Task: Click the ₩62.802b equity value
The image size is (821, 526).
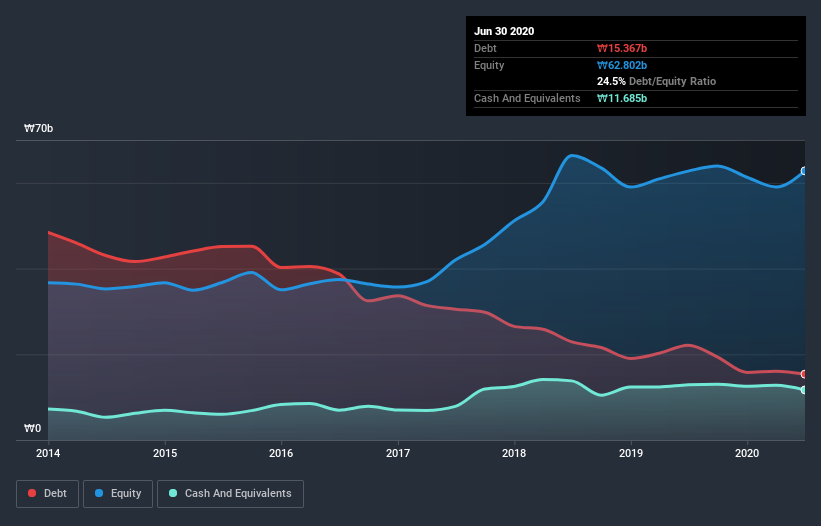Action: tap(622, 65)
